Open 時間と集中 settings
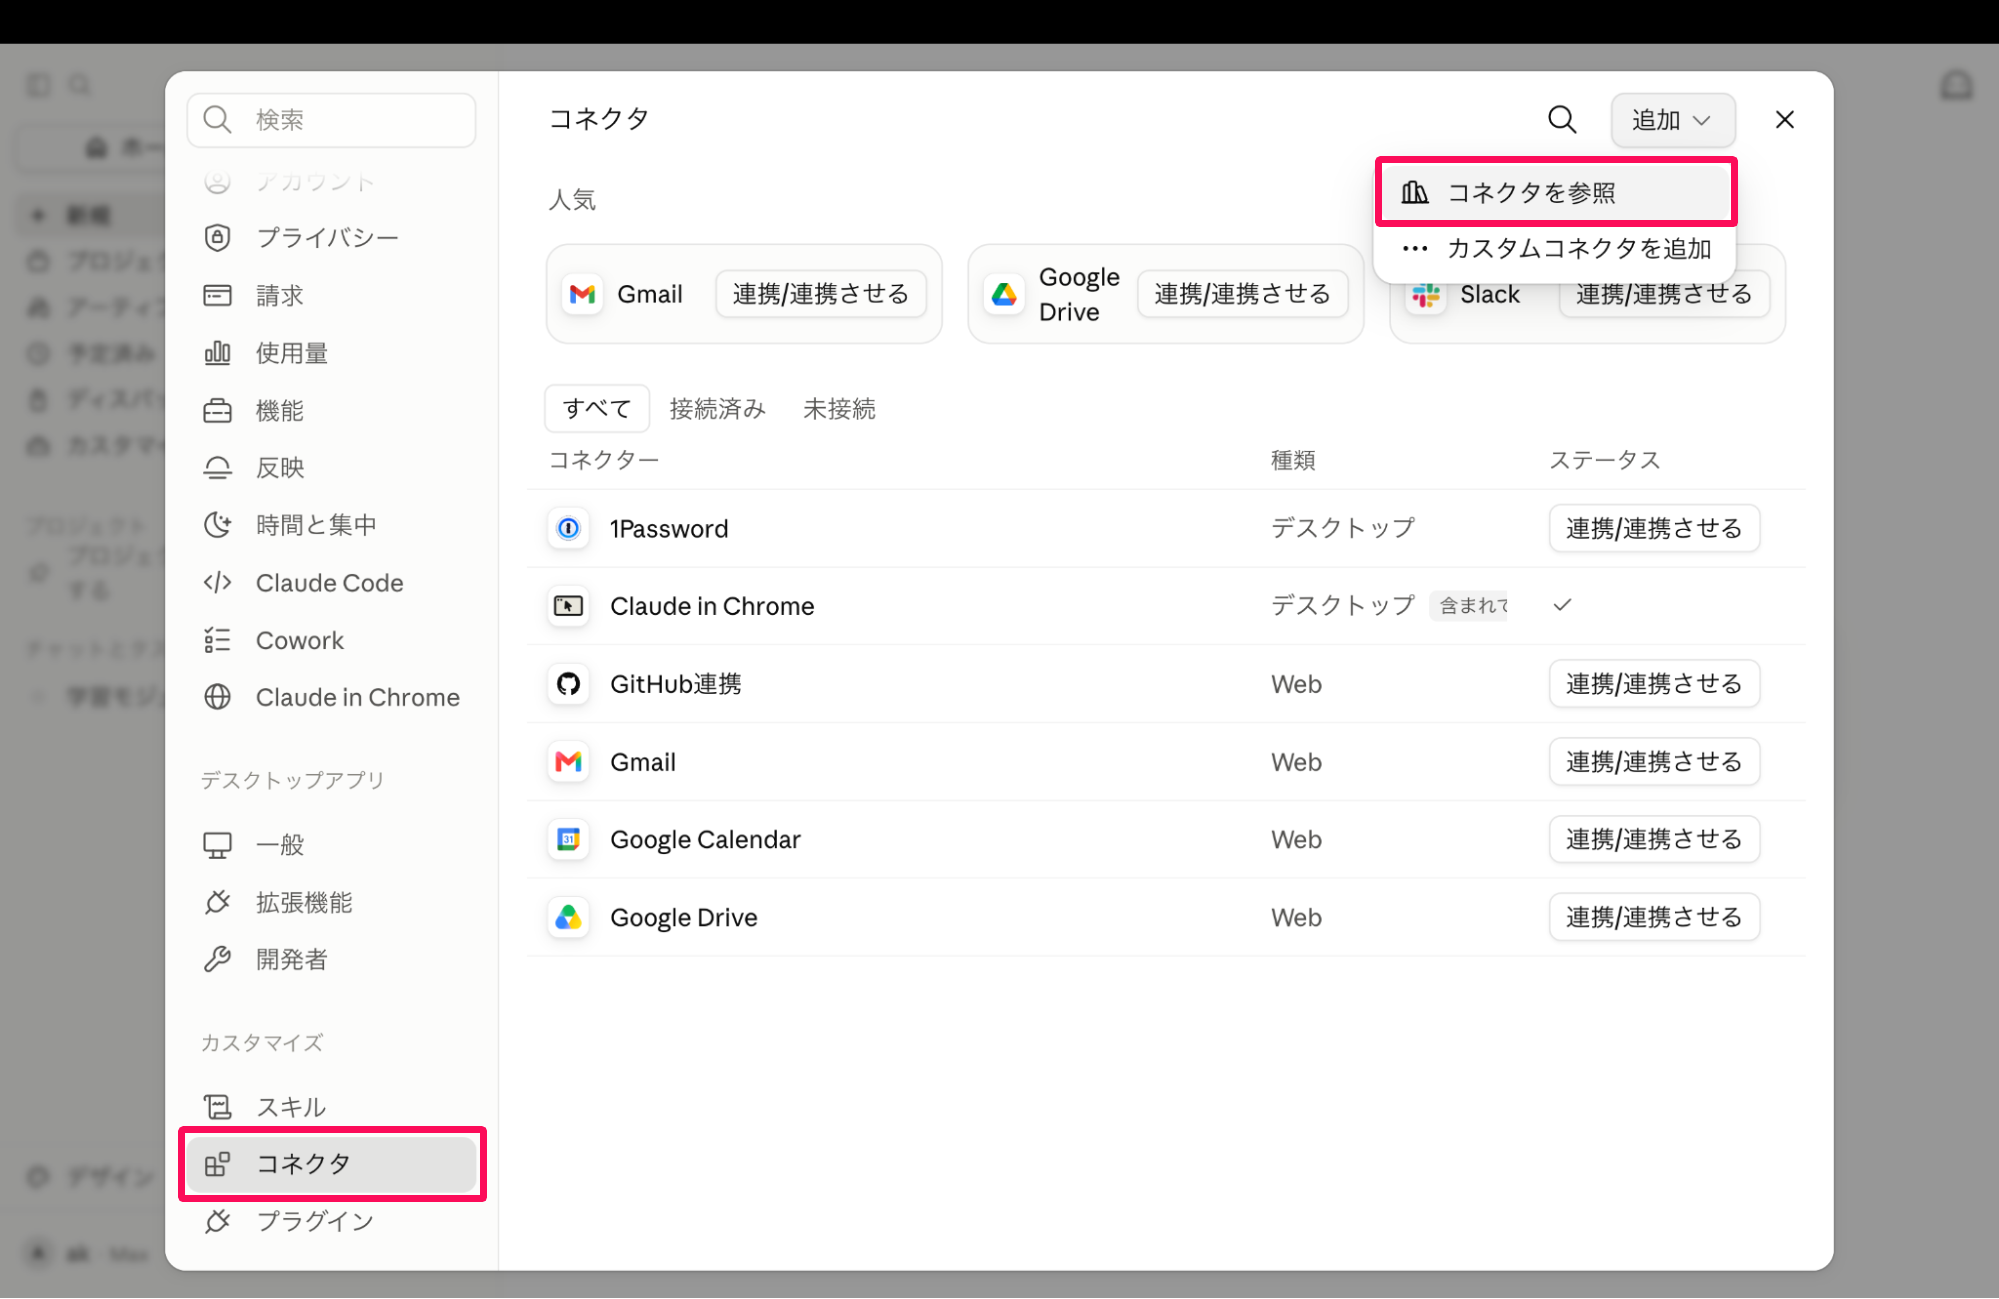1999x1299 pixels. click(x=332, y=525)
